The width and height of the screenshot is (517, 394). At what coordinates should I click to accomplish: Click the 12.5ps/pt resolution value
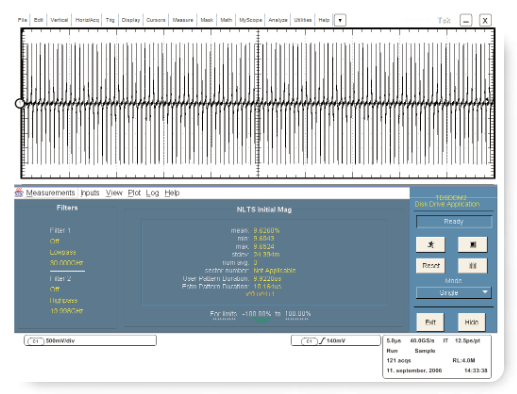click(x=467, y=341)
